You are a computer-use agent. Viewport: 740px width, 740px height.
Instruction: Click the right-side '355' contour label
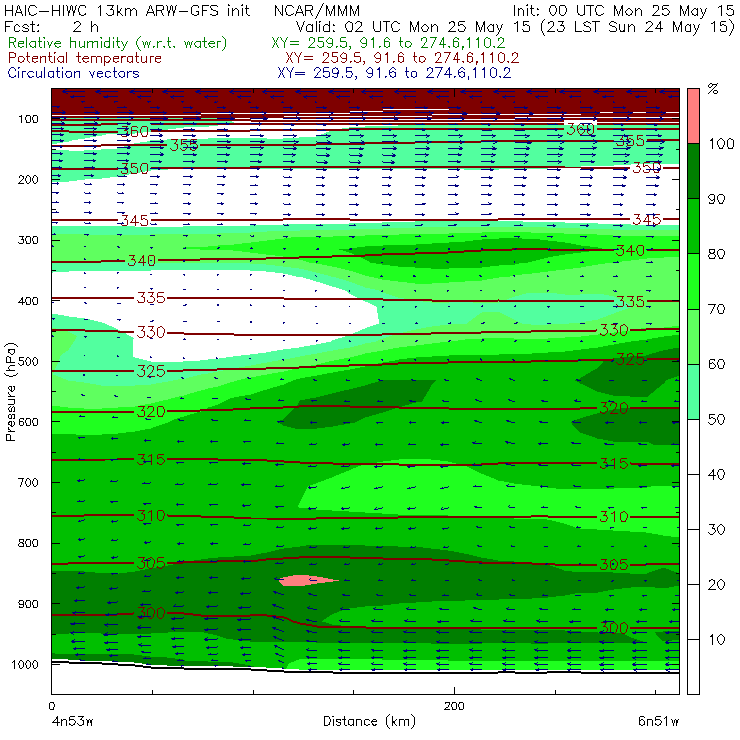coord(630,140)
